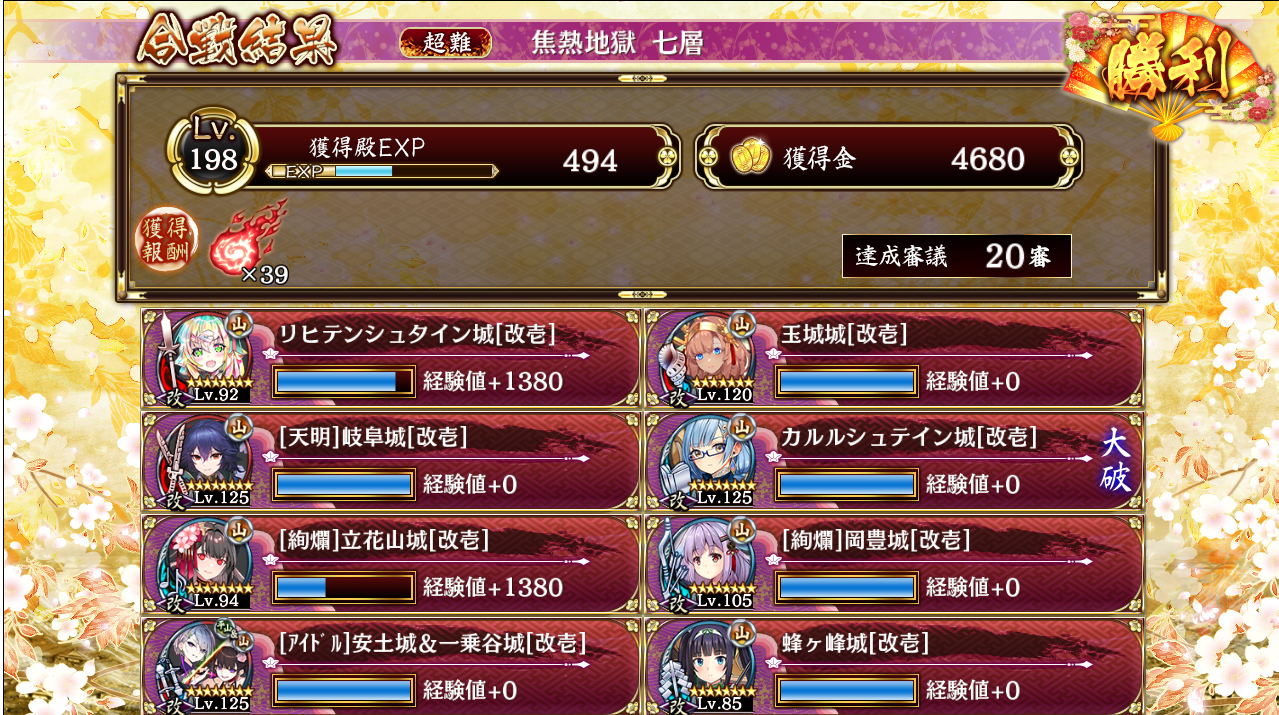This screenshot has width=1279, height=715.
Task: Click the 合戦結果 title logo
Action: [237, 42]
